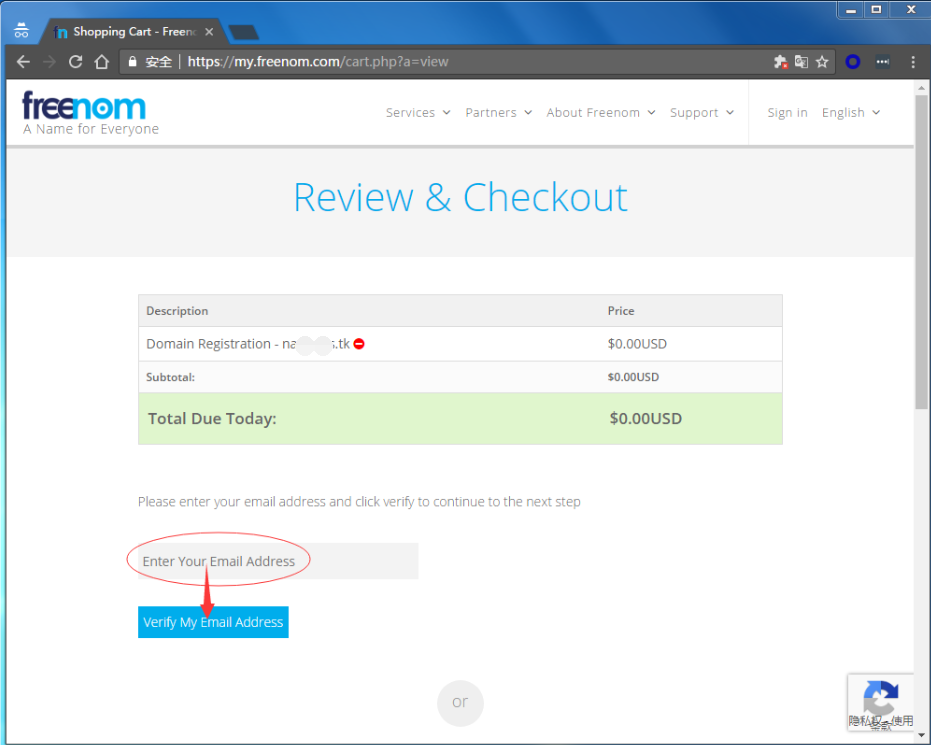Click the address bar URL

click(x=318, y=62)
